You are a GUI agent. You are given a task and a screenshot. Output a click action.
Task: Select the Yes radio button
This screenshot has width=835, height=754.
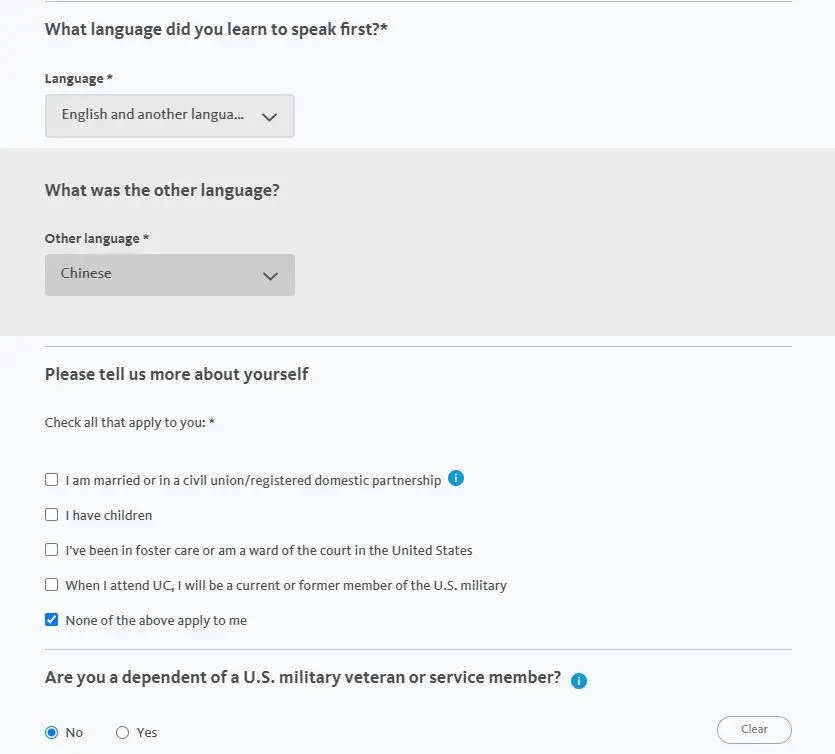122,733
